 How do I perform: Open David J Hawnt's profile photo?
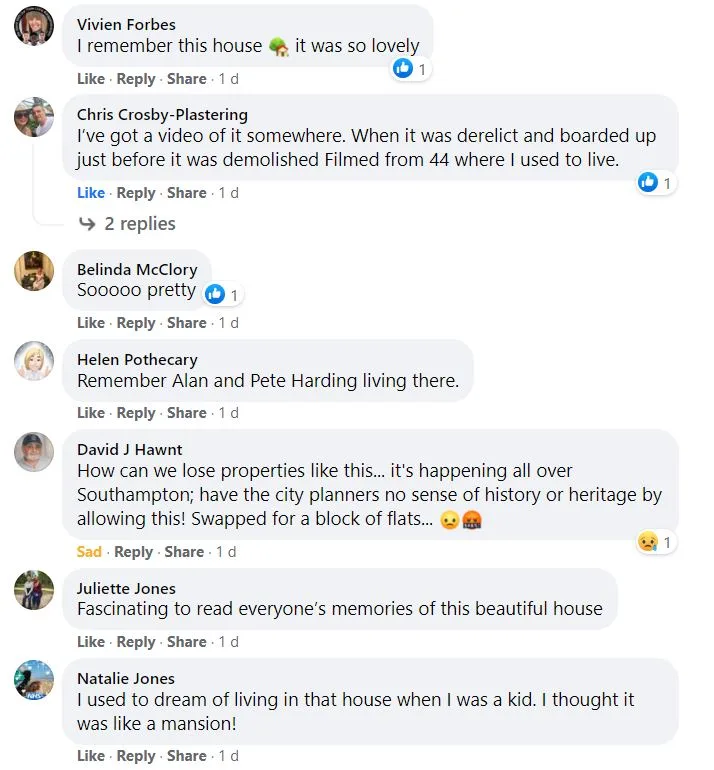(x=34, y=452)
